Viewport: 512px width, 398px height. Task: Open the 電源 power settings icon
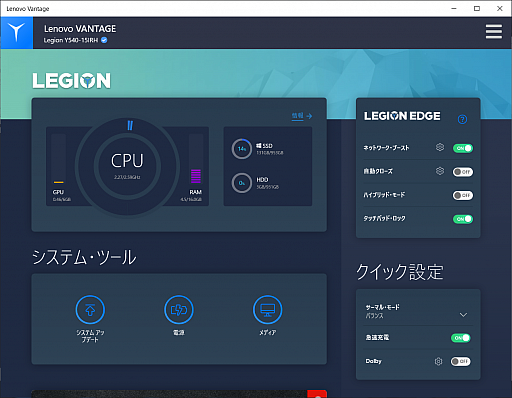tap(179, 310)
